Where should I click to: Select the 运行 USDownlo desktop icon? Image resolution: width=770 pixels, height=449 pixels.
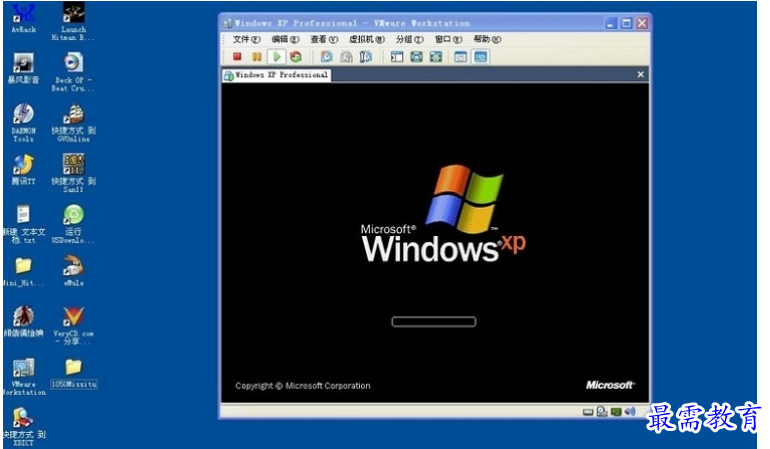point(73,224)
